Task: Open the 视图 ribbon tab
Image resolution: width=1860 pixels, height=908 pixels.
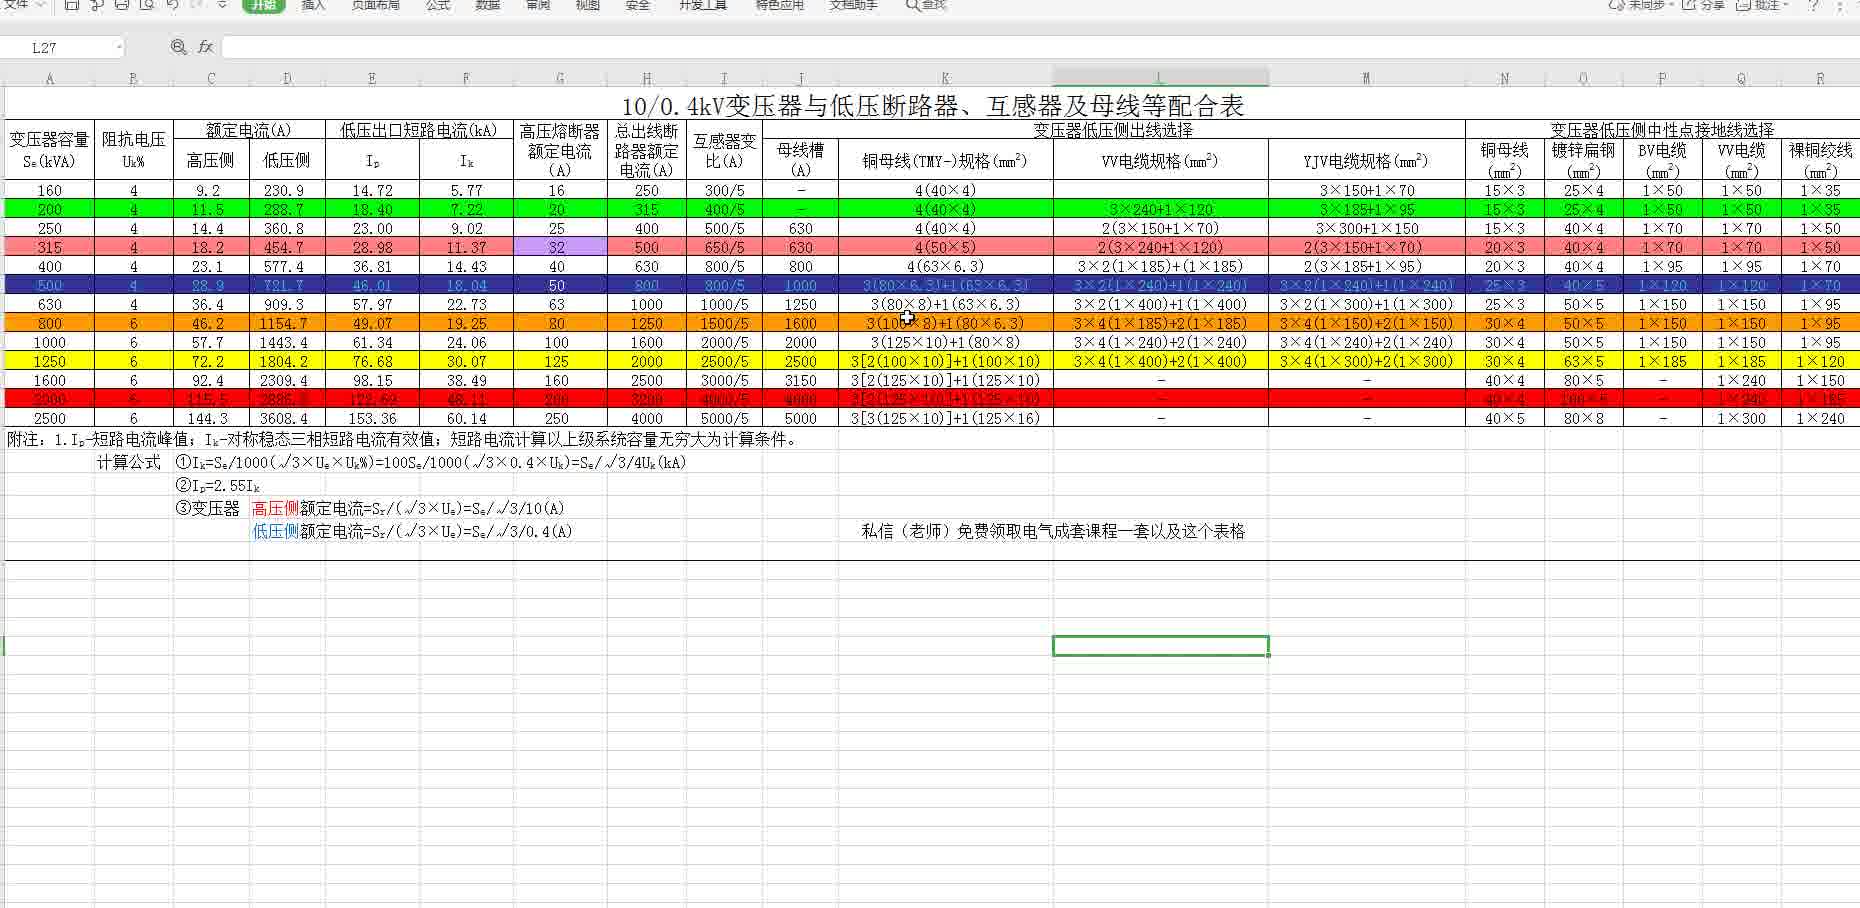Action: coord(588,5)
